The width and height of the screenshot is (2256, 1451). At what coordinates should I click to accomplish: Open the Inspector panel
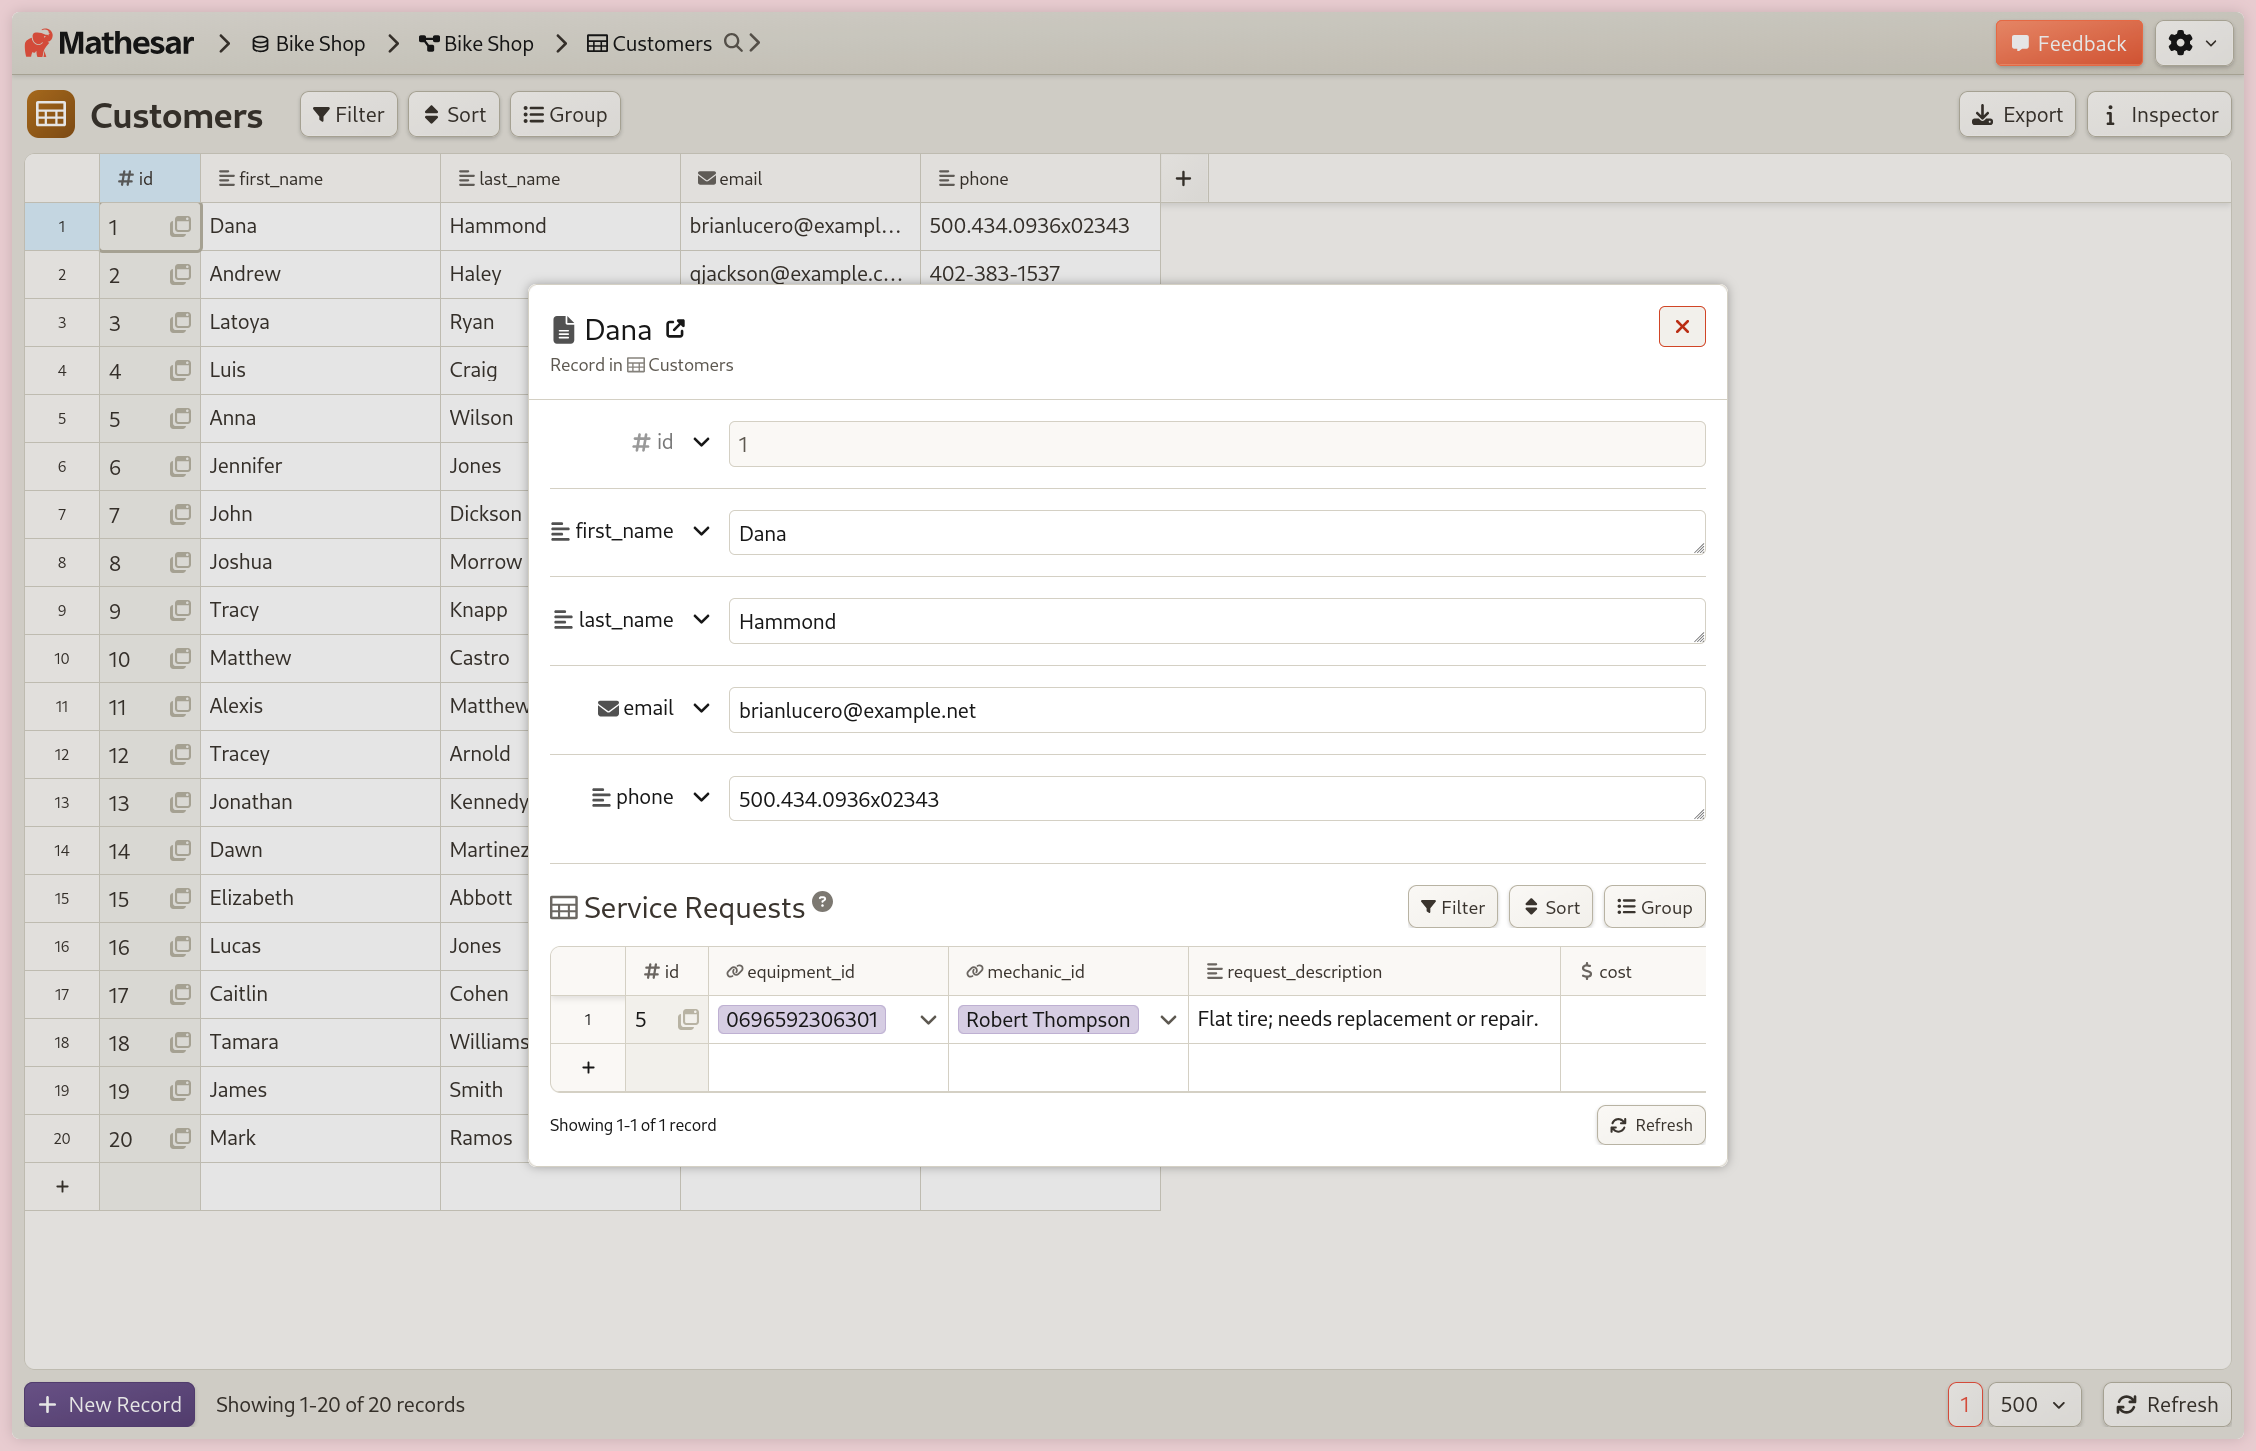(x=2159, y=115)
